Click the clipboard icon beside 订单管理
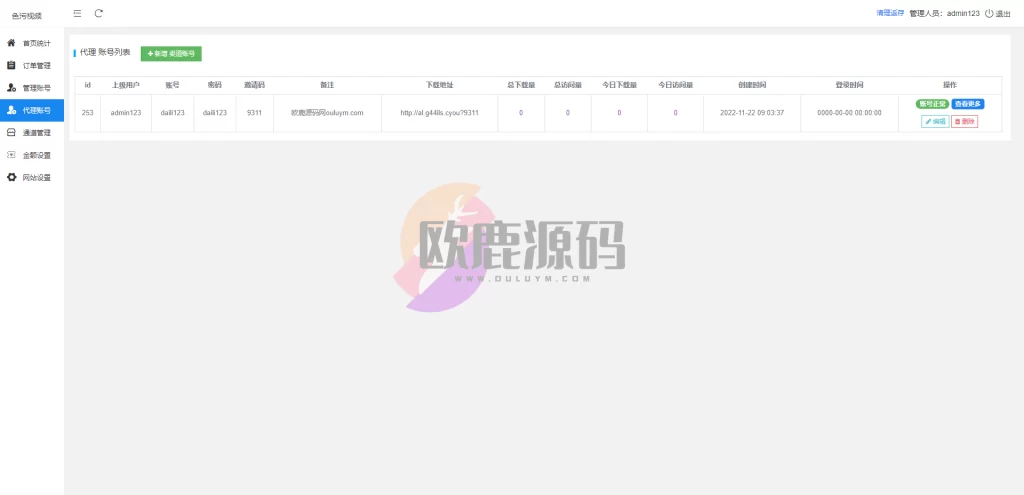 coord(11,65)
